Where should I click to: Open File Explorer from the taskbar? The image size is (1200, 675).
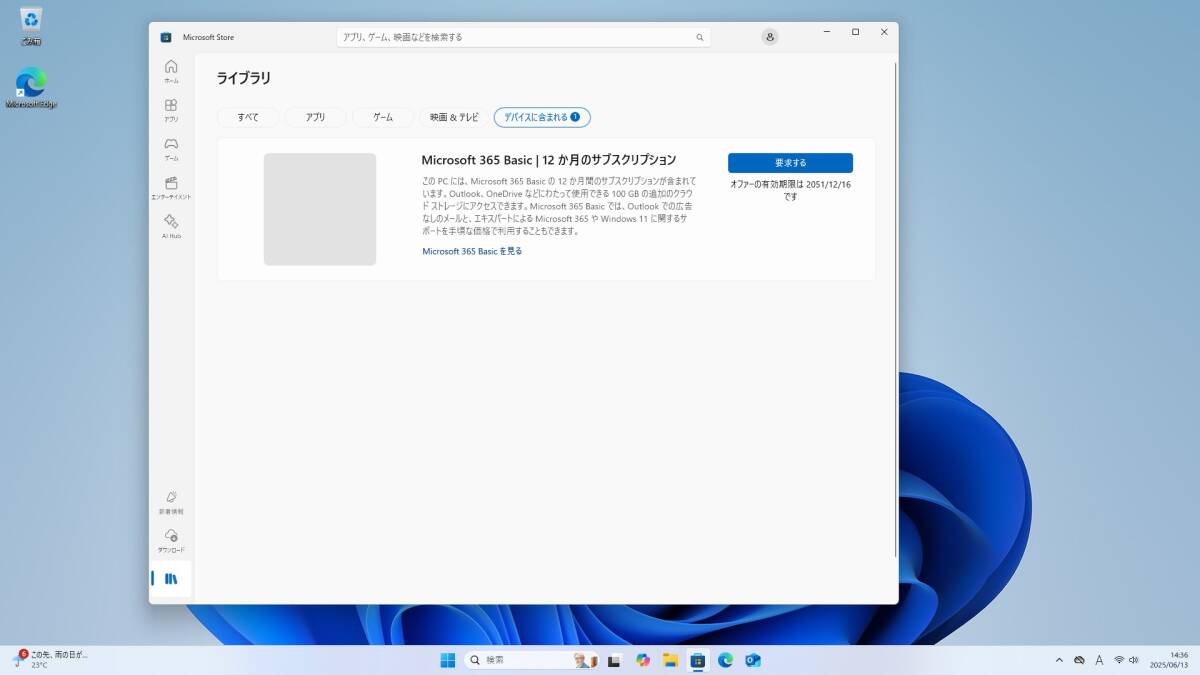tap(670, 660)
